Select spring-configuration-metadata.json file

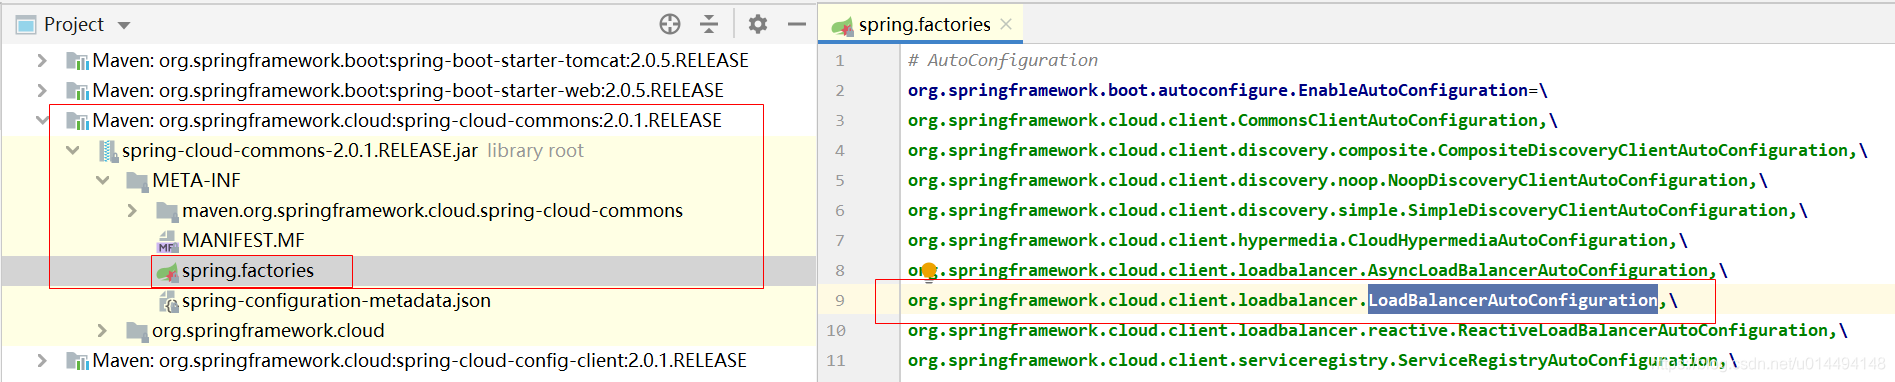(336, 301)
